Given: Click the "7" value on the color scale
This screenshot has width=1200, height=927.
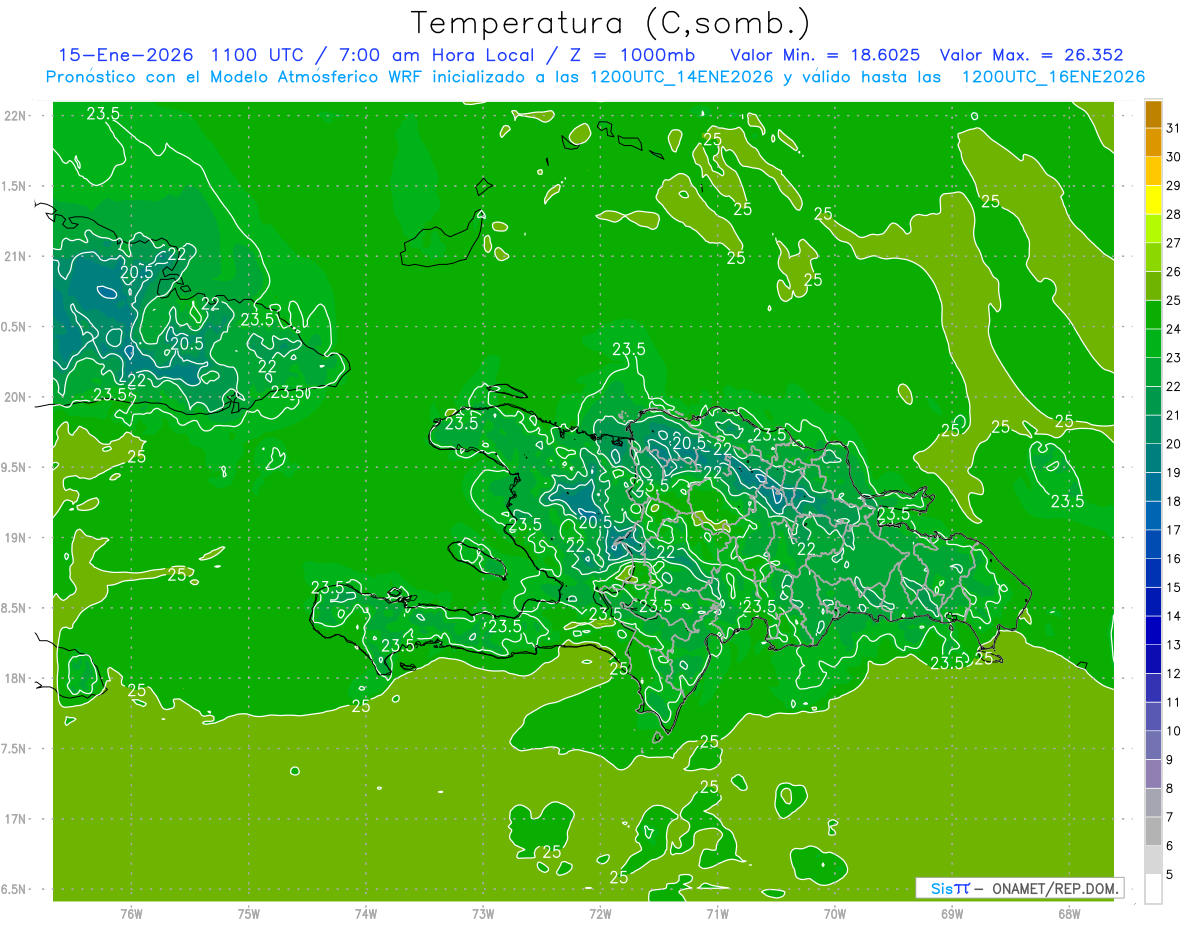Looking at the screenshot, I should tap(1170, 817).
